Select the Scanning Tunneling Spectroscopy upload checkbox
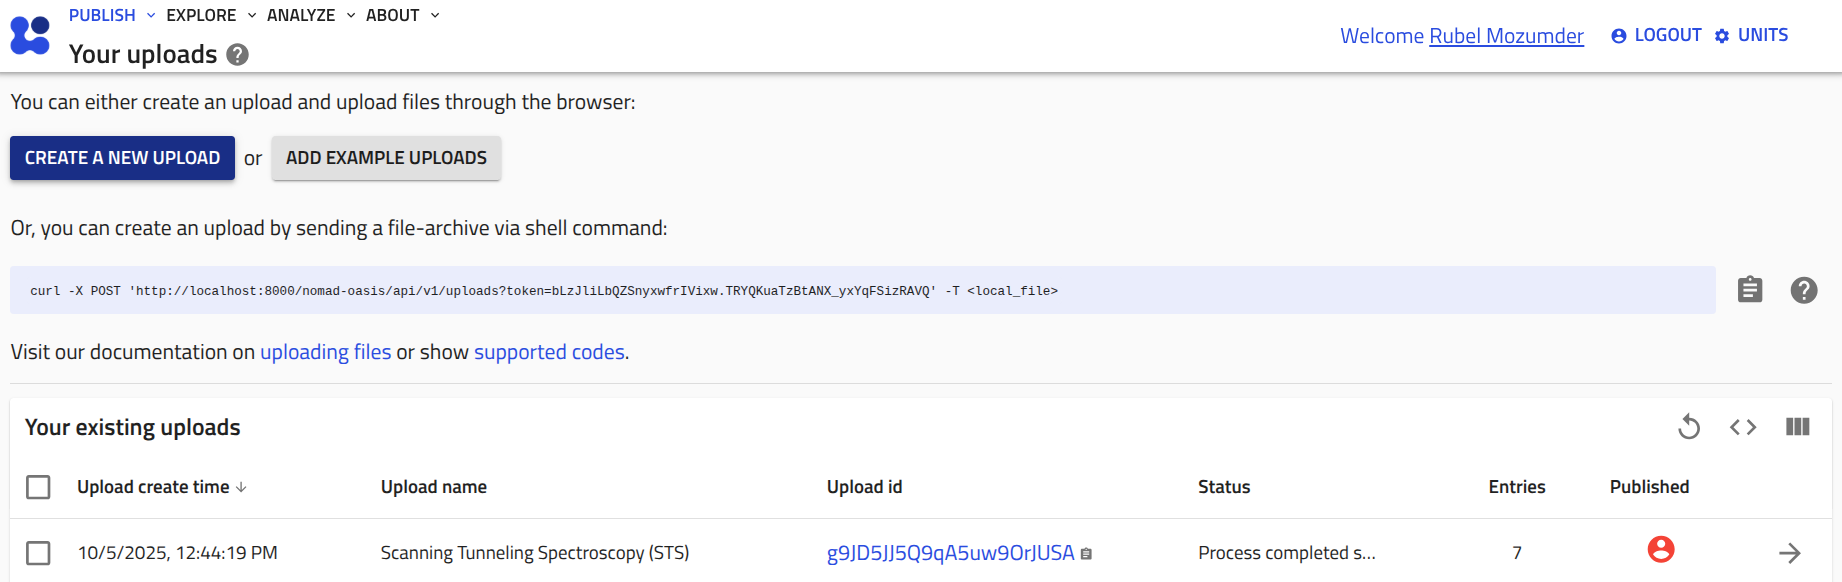The height and width of the screenshot is (582, 1842). (38, 553)
